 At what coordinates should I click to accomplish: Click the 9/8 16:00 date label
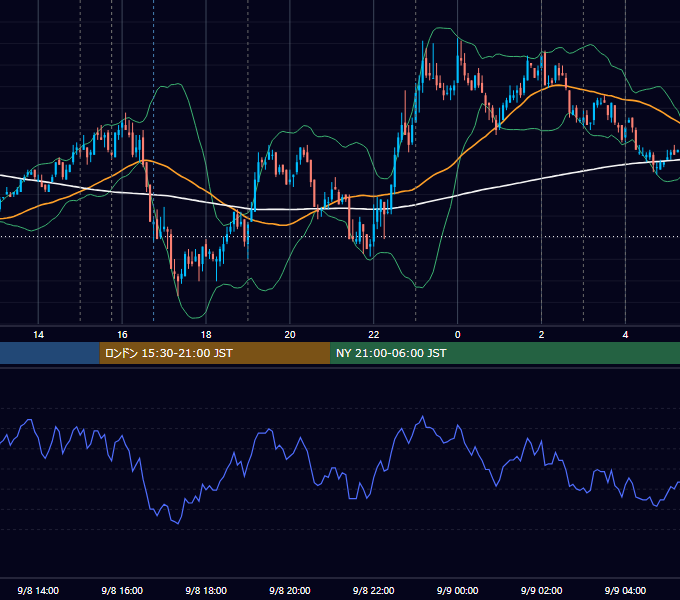pos(122,590)
